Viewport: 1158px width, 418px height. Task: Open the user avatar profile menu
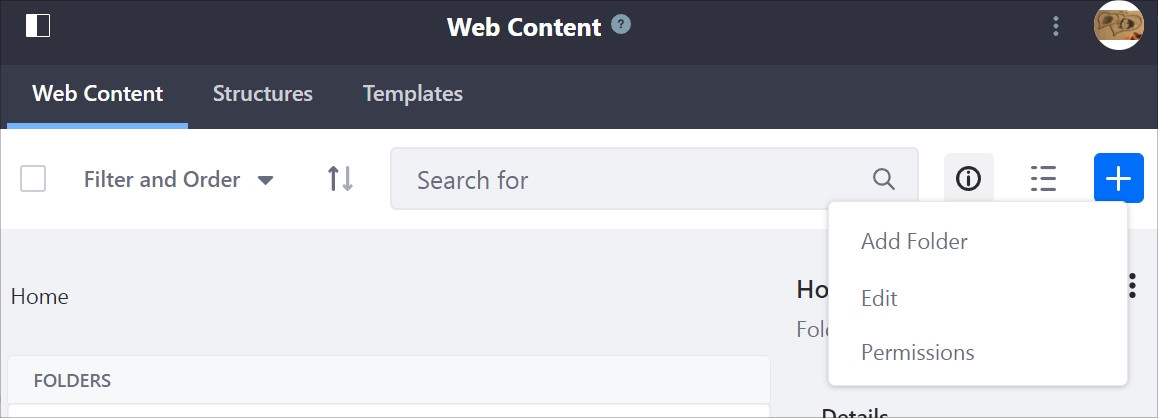point(1118,25)
